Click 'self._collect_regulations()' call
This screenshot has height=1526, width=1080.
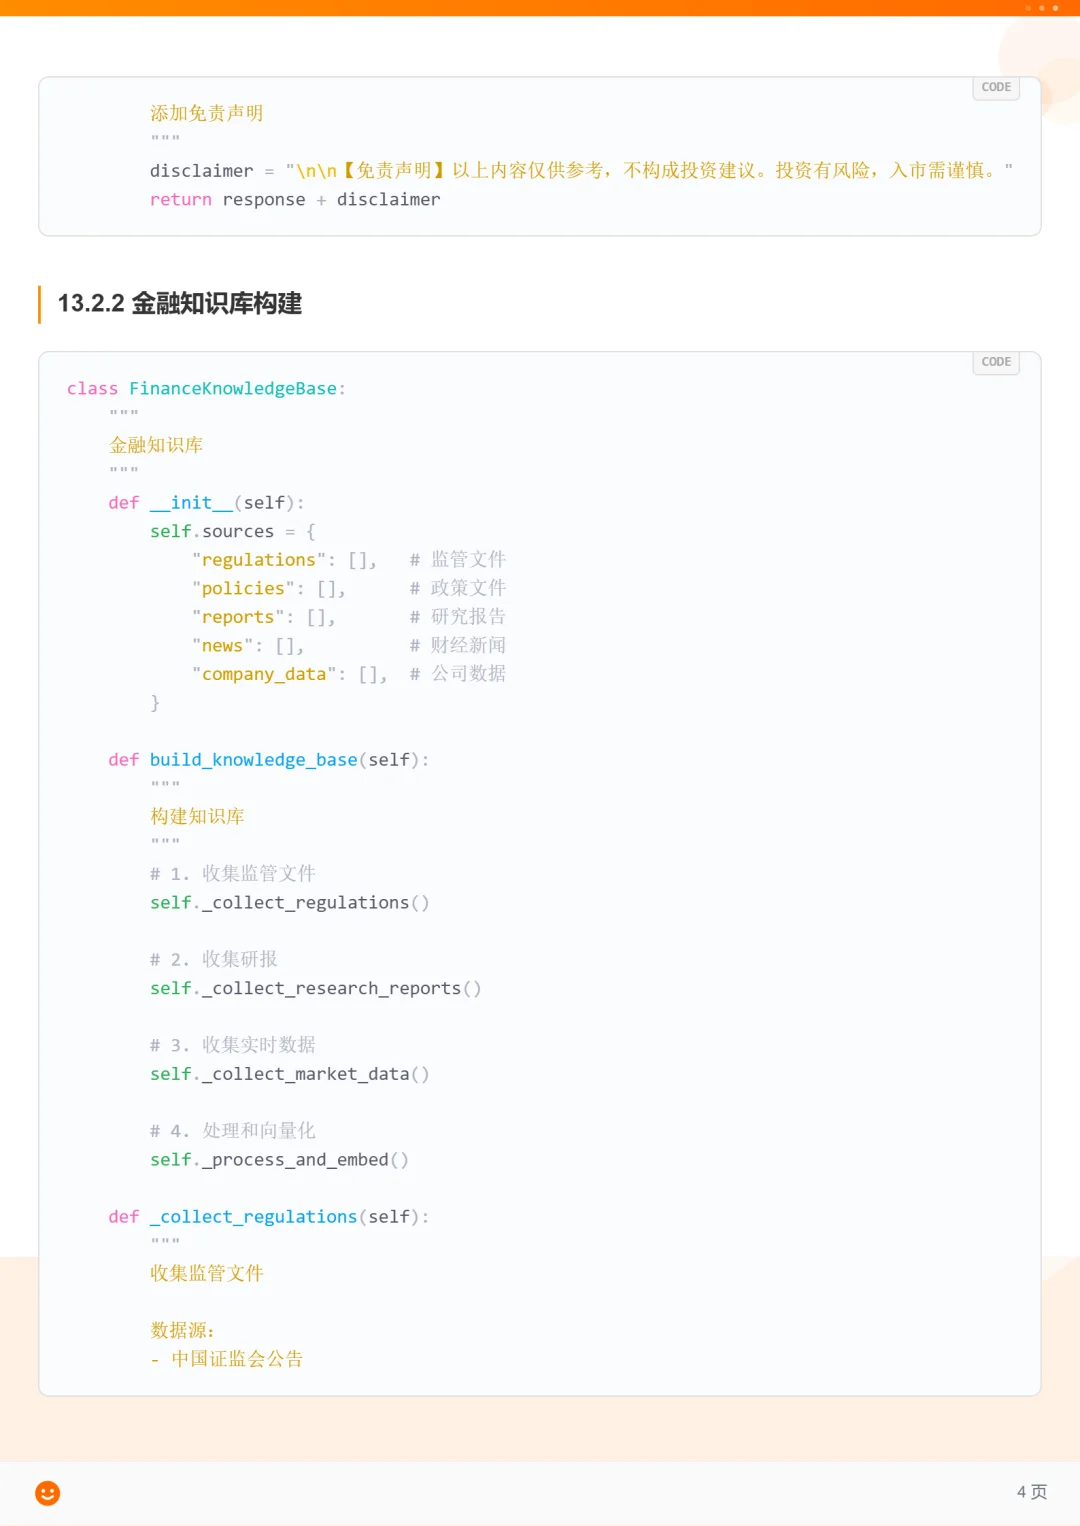pos(290,903)
